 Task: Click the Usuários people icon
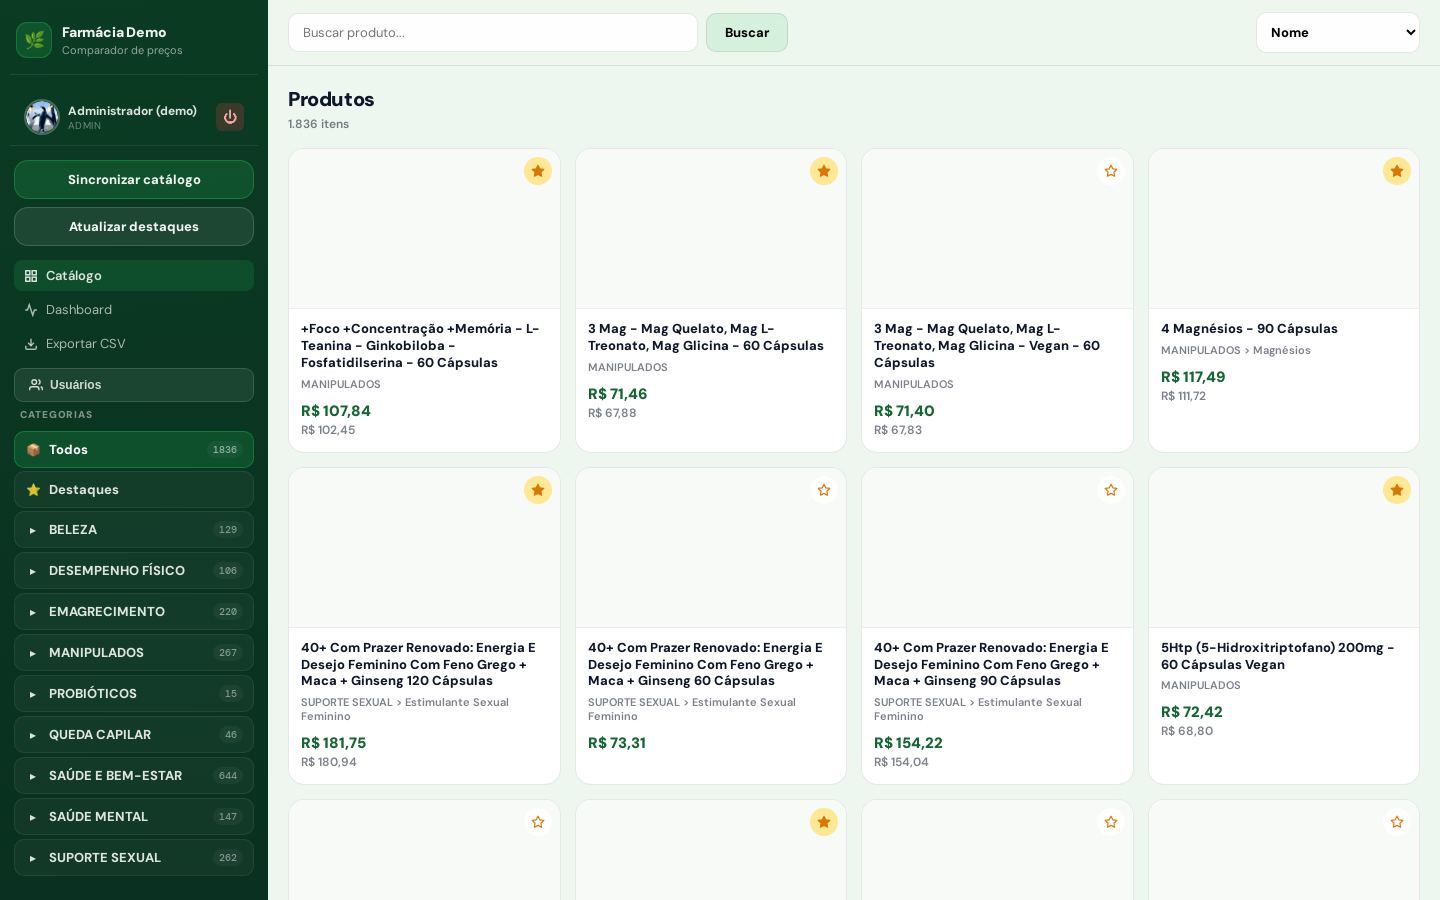pos(36,385)
